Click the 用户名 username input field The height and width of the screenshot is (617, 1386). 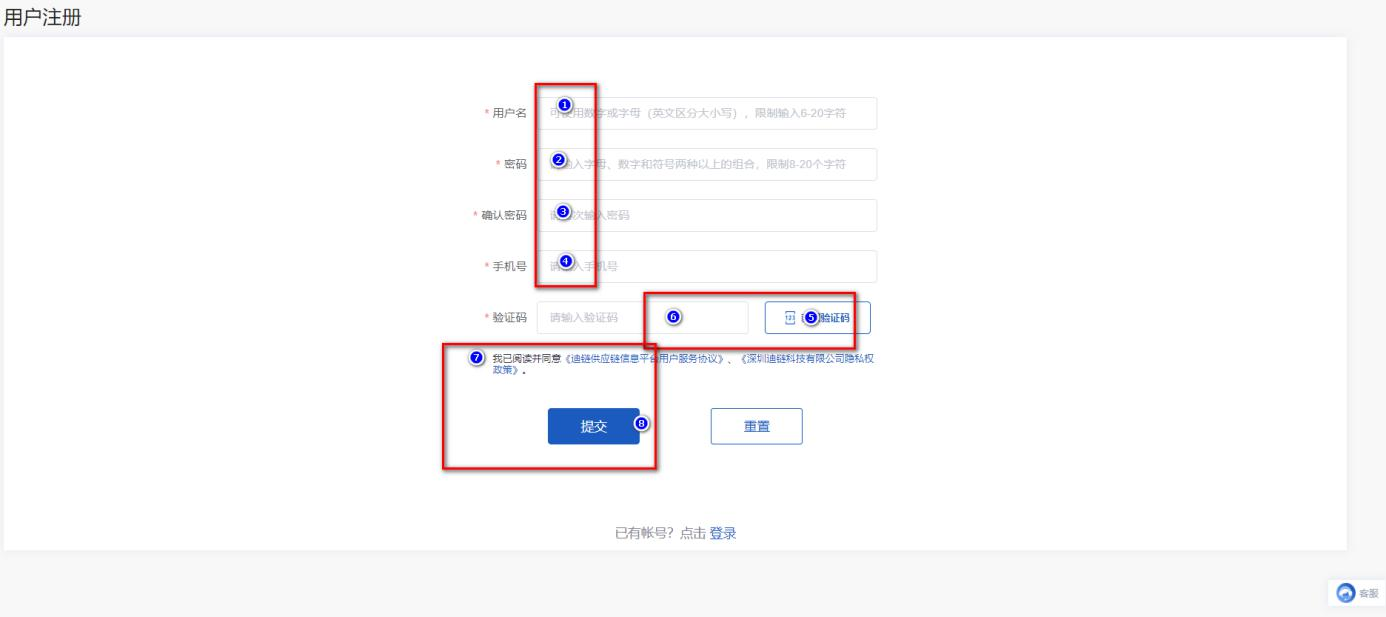coord(706,113)
